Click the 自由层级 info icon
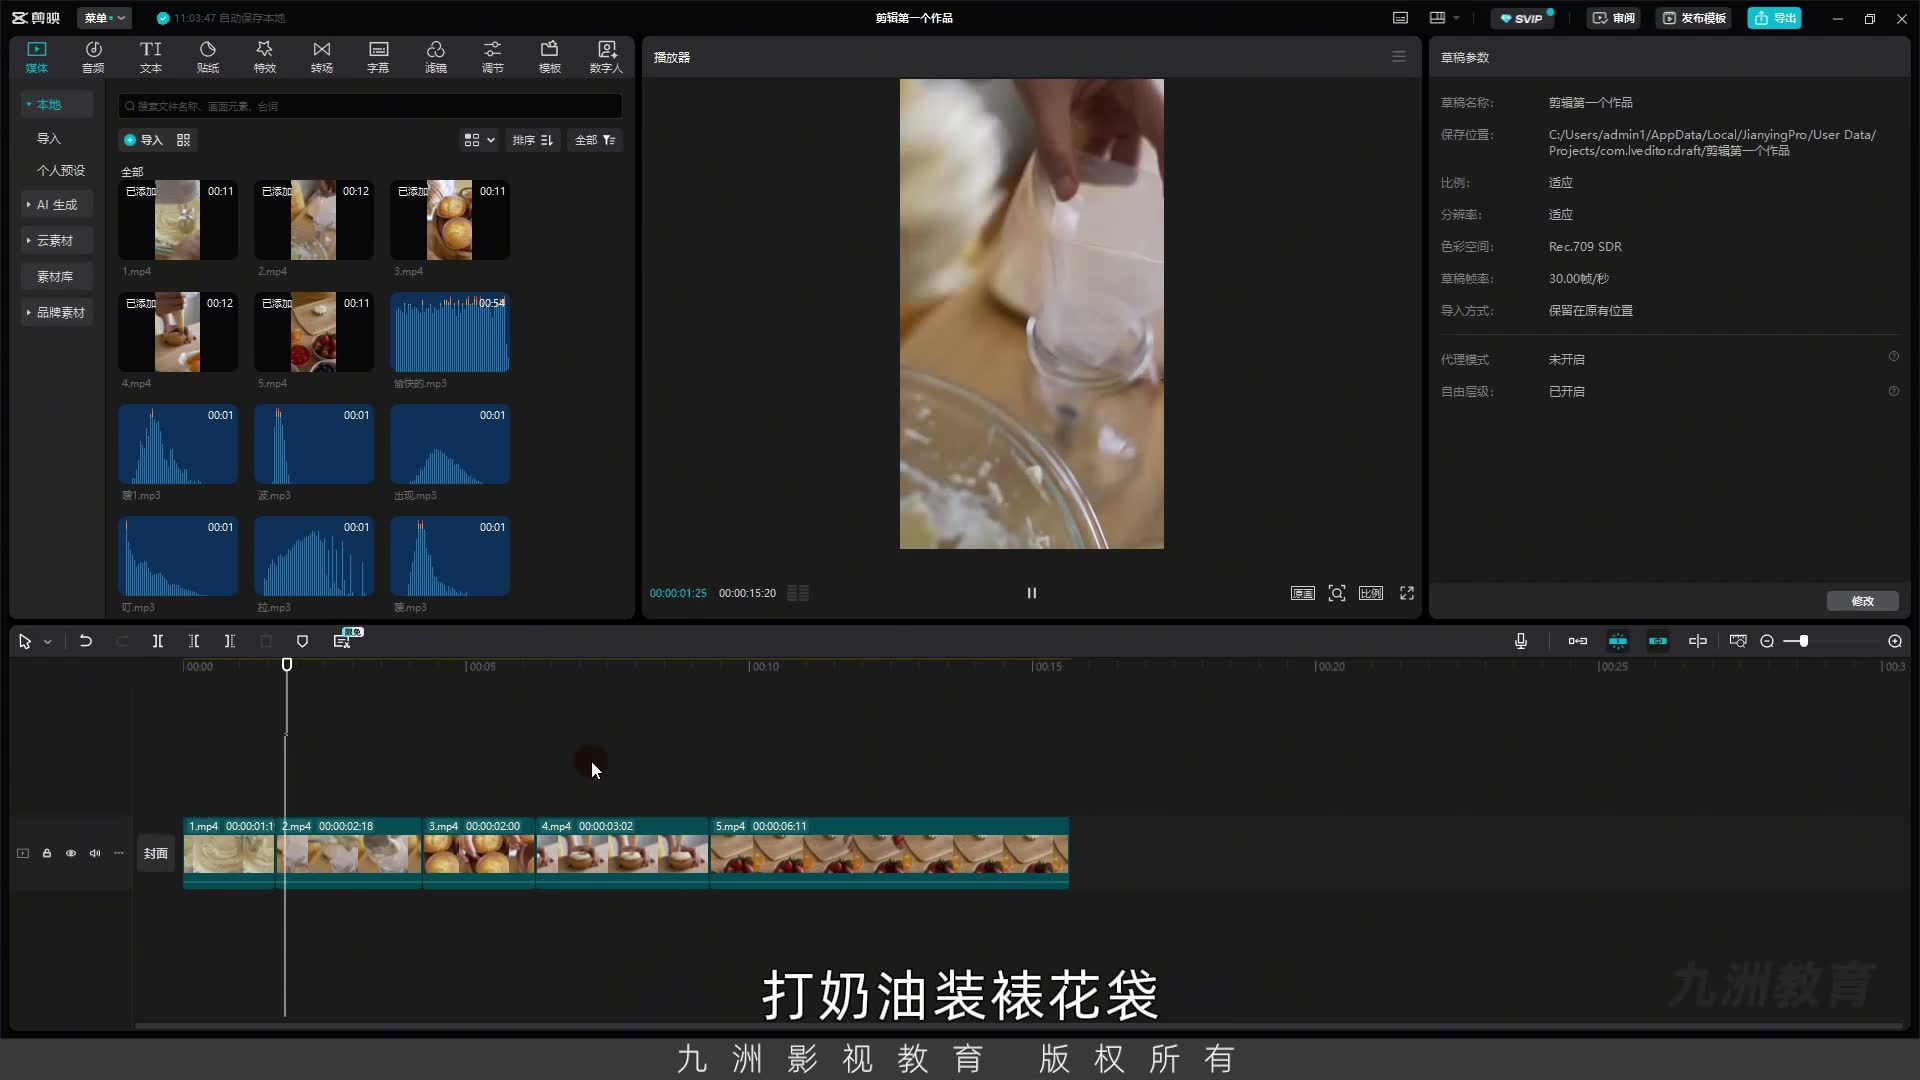 (1893, 391)
